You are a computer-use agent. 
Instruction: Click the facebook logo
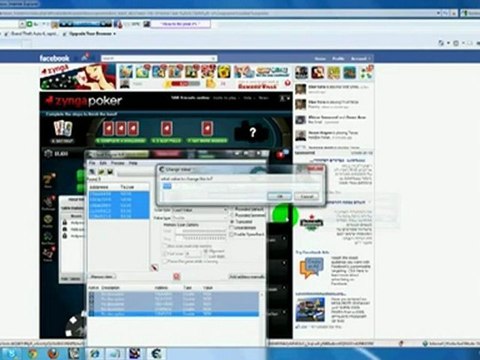click(54, 58)
